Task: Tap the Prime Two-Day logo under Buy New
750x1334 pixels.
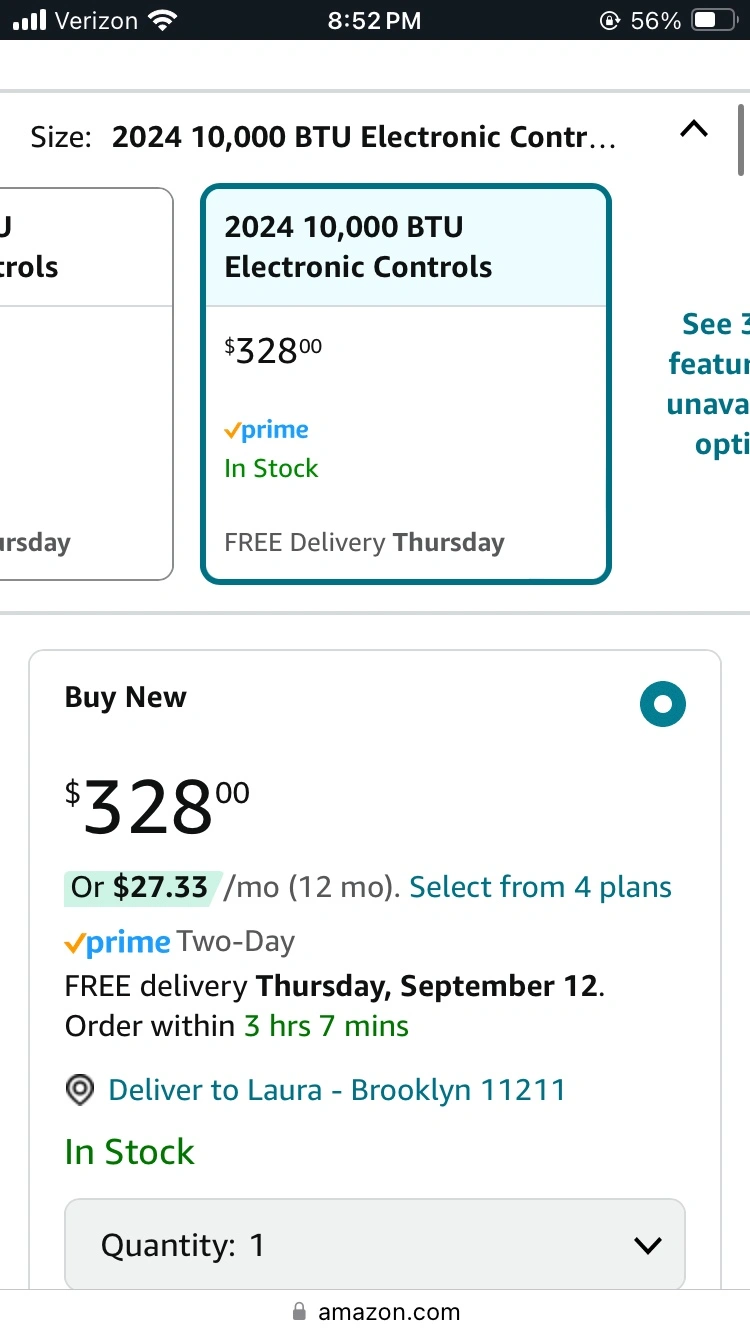Action: [x=117, y=943]
